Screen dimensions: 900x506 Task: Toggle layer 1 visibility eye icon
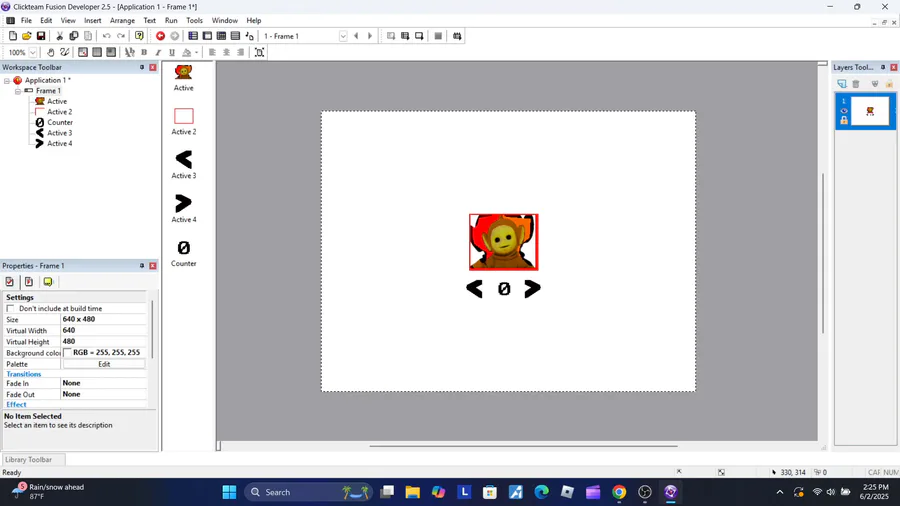(844, 111)
